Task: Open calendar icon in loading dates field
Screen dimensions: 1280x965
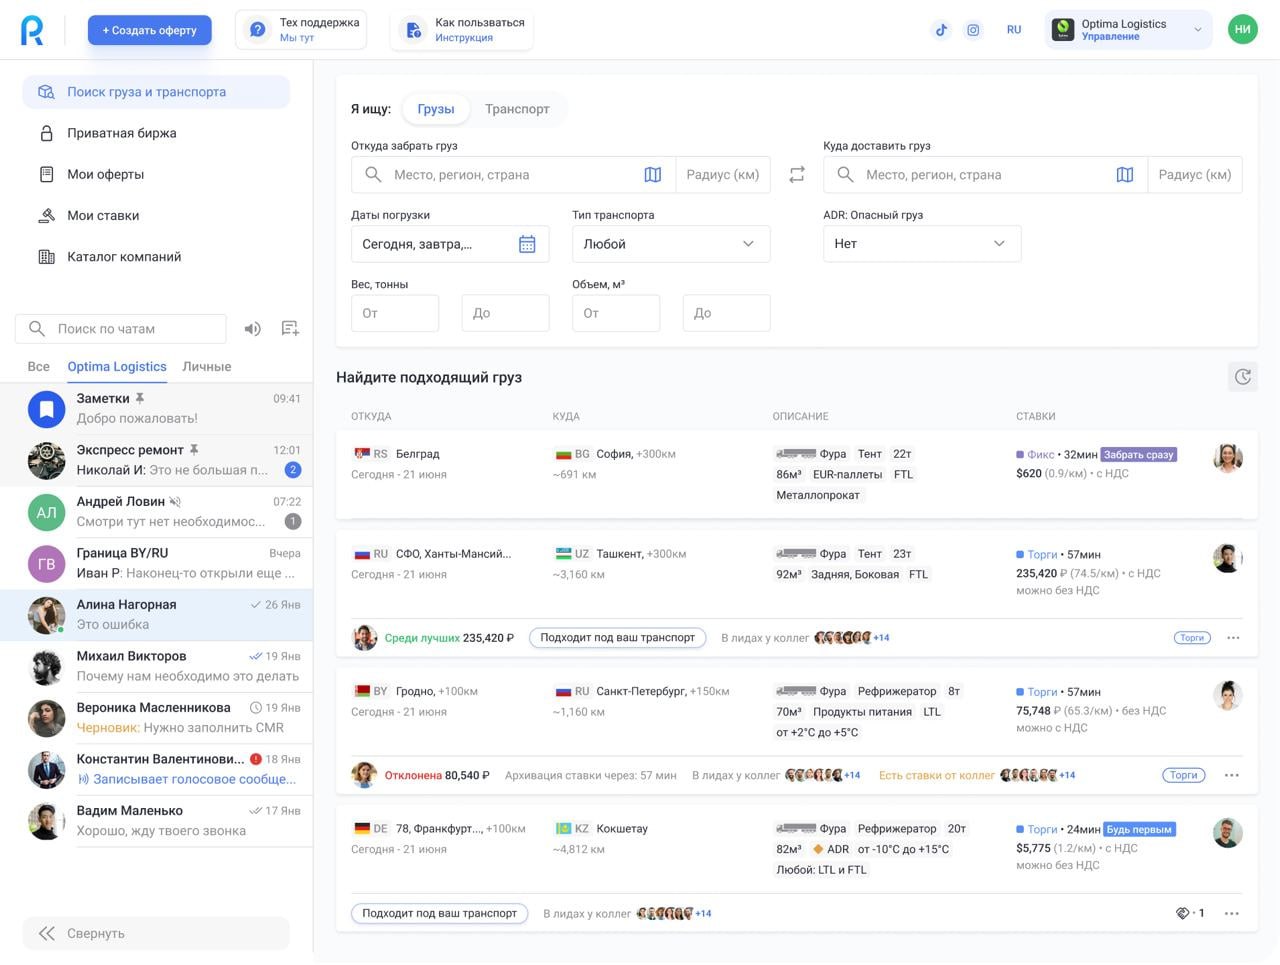Action: coord(527,244)
